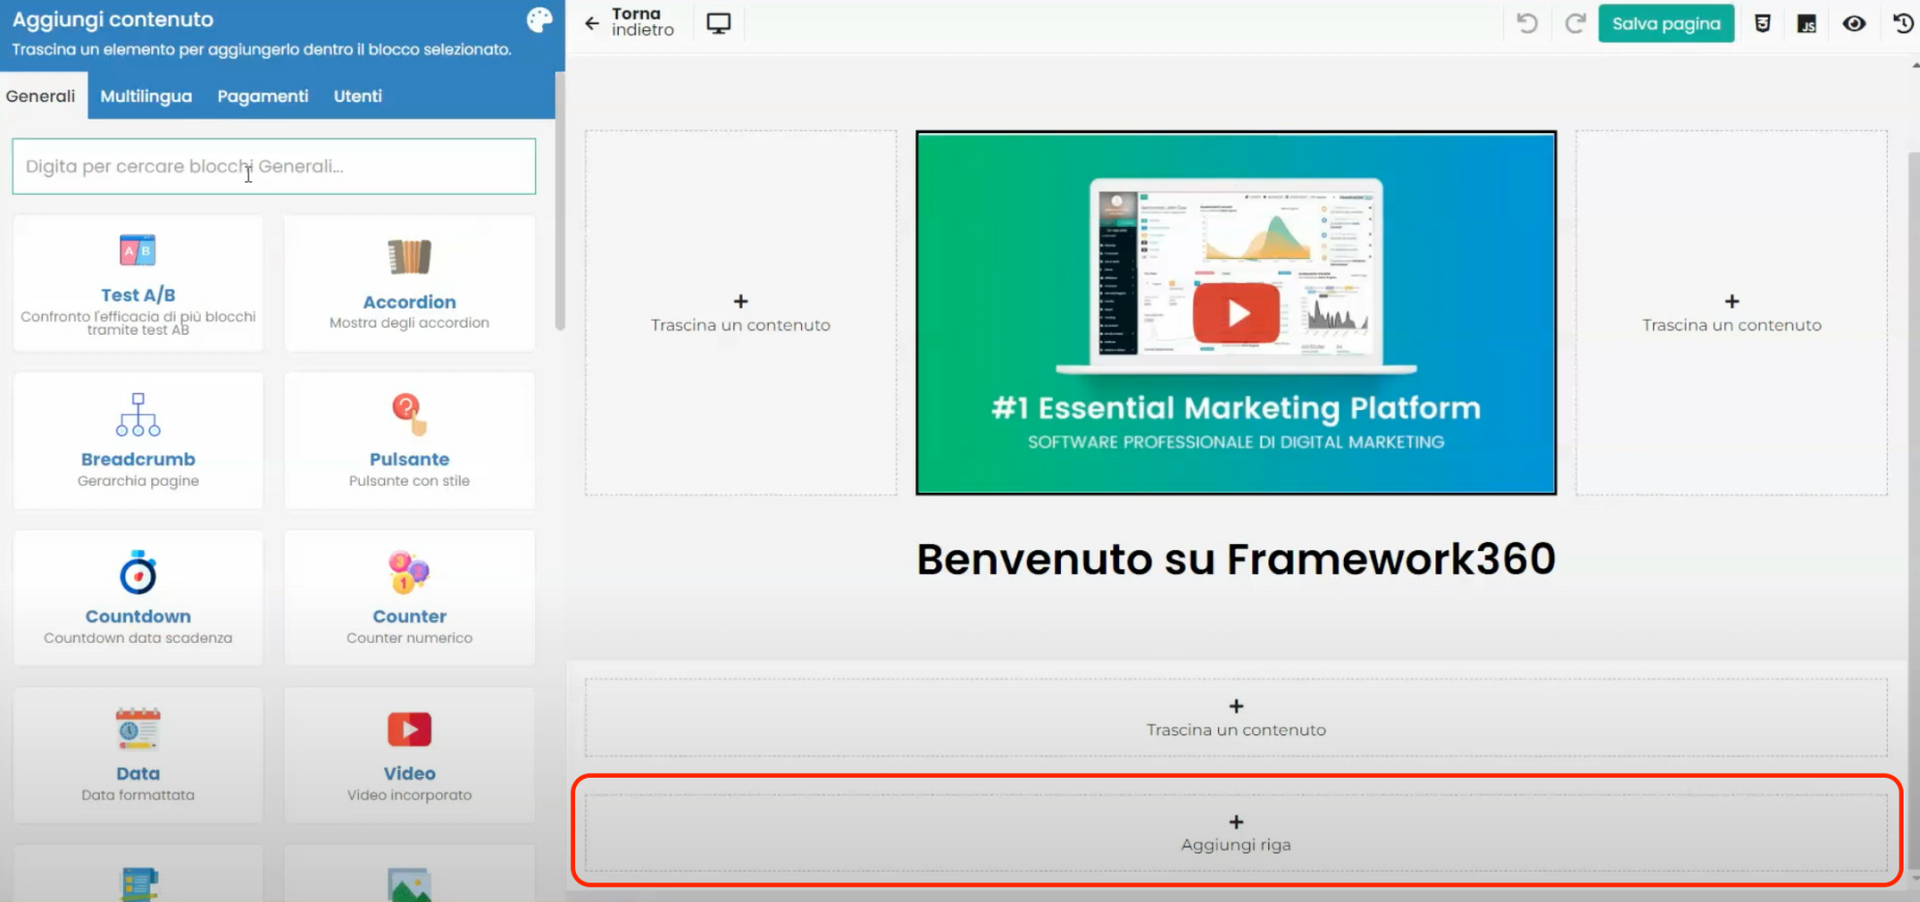Screen dimensions: 1920x902
Task: Toggle page preview eye icon
Action: [x=1854, y=23]
